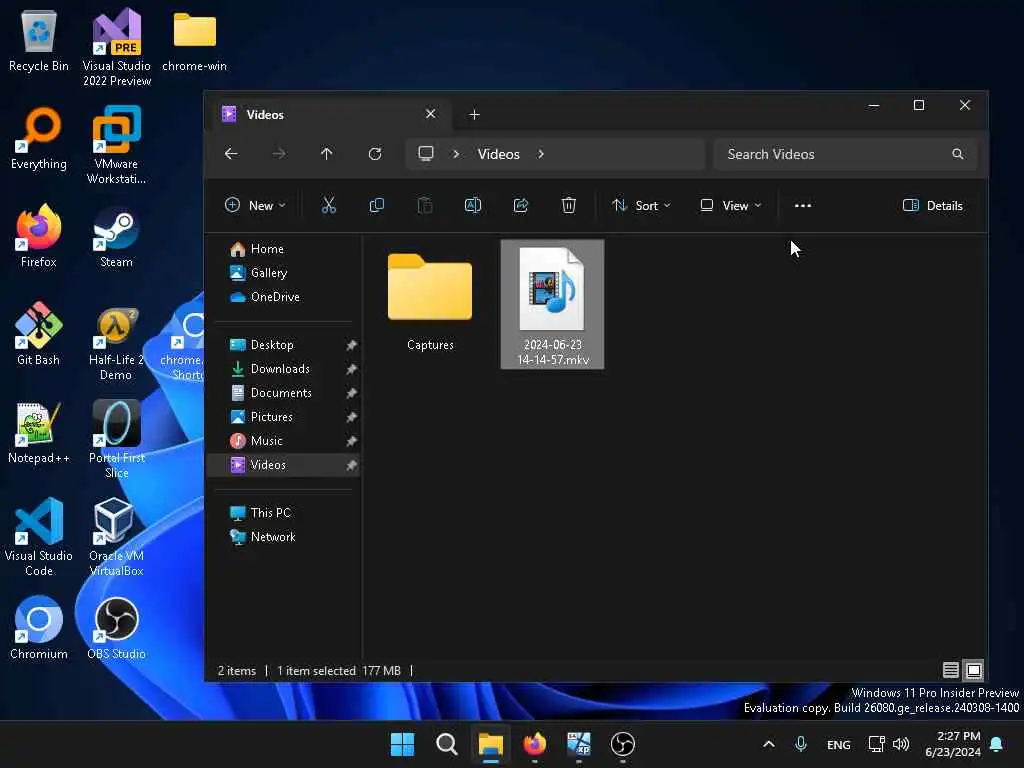
Task: Click the Rename icon
Action: point(473,206)
